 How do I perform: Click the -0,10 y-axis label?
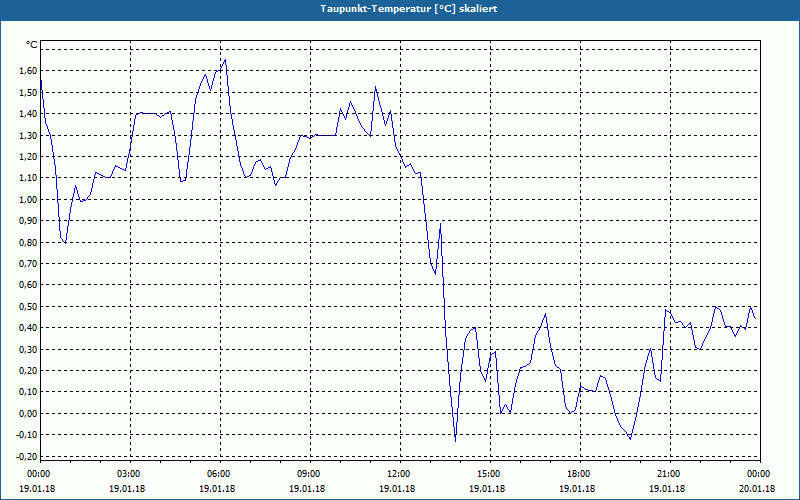(28, 435)
